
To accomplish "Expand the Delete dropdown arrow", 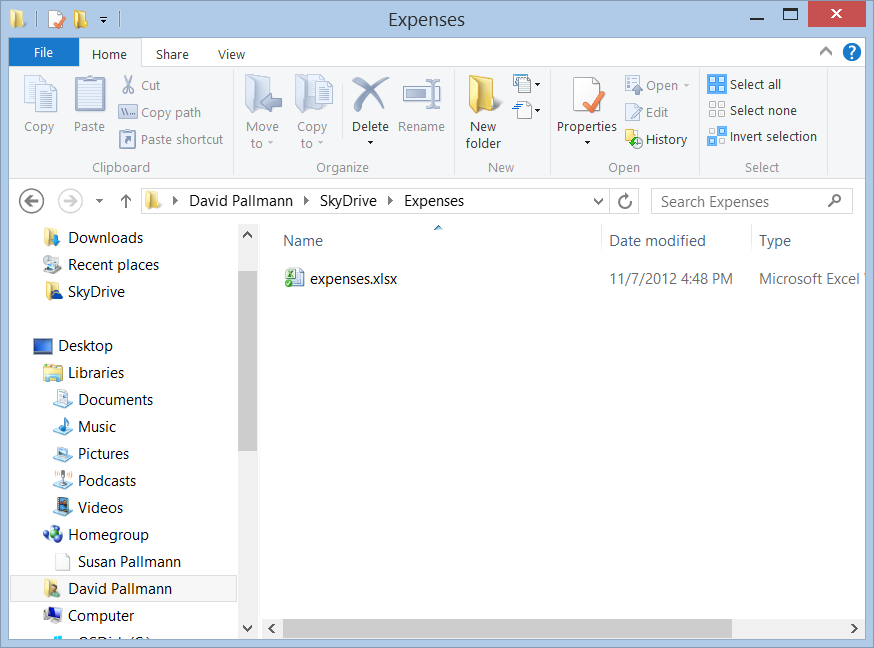I will click(x=370, y=143).
